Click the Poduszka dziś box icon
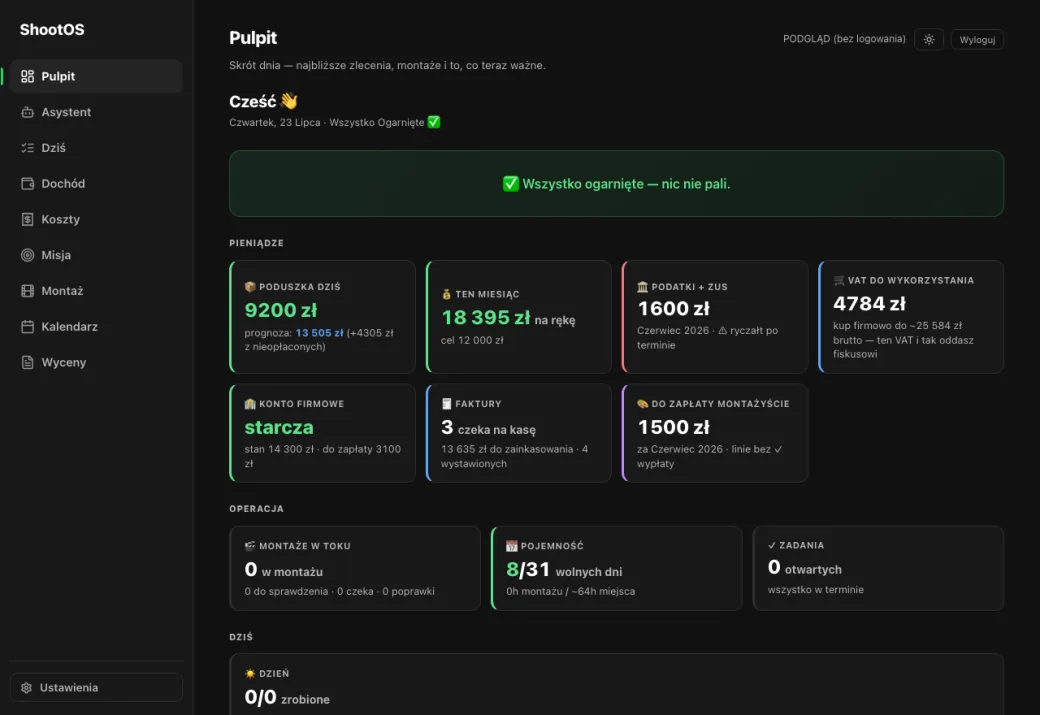Screen dimensions: 1040x715 (x=250, y=287)
